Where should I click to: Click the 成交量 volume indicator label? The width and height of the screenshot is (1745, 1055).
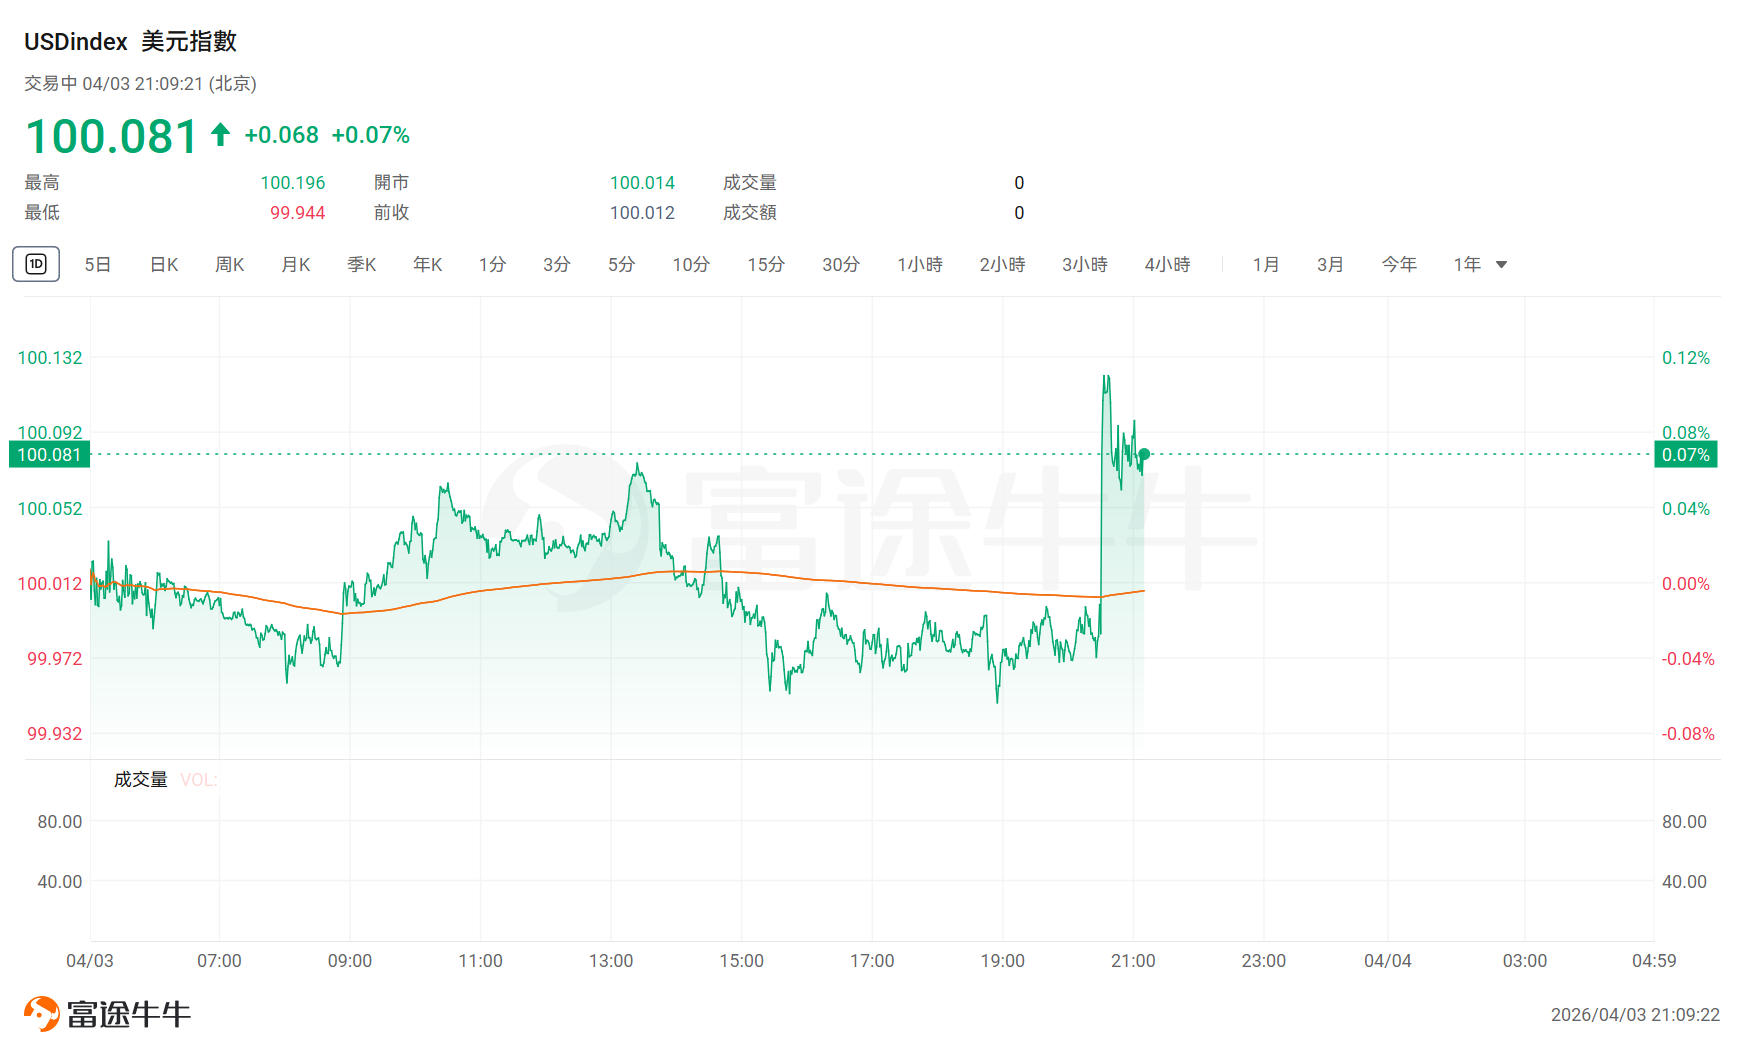(140, 780)
